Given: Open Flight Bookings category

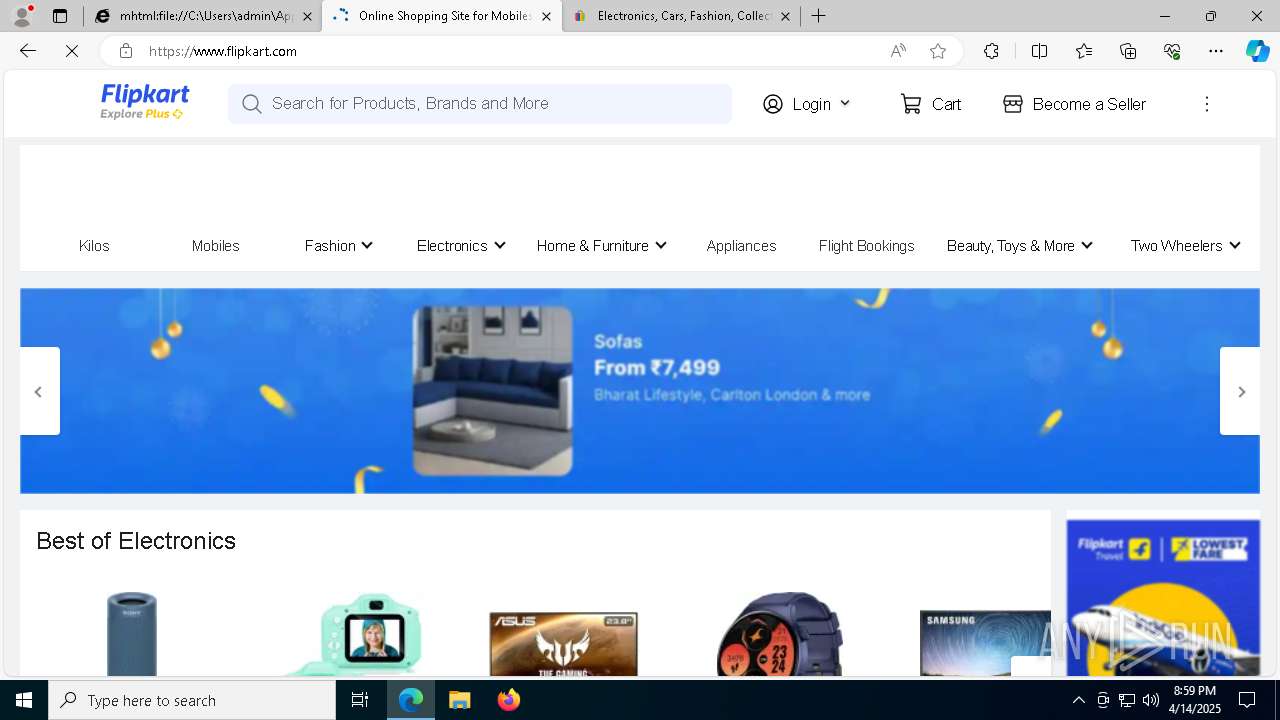Looking at the screenshot, I should click(867, 246).
